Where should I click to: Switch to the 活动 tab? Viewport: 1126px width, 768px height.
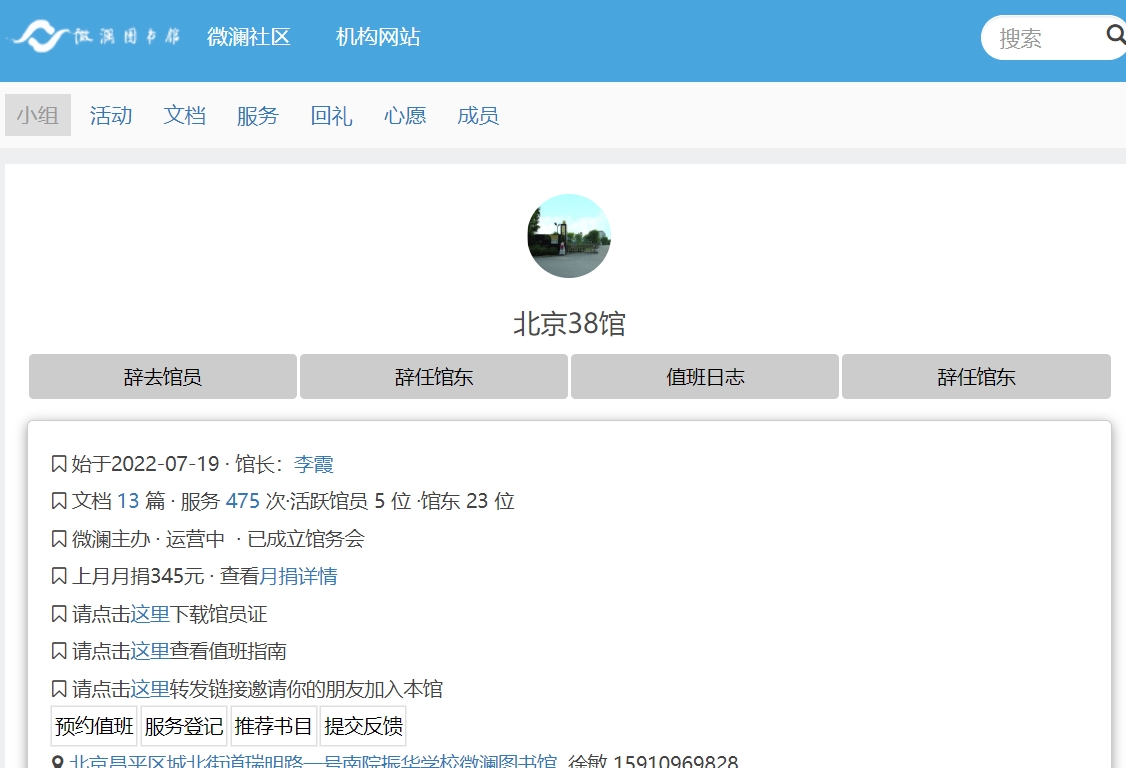[111, 115]
